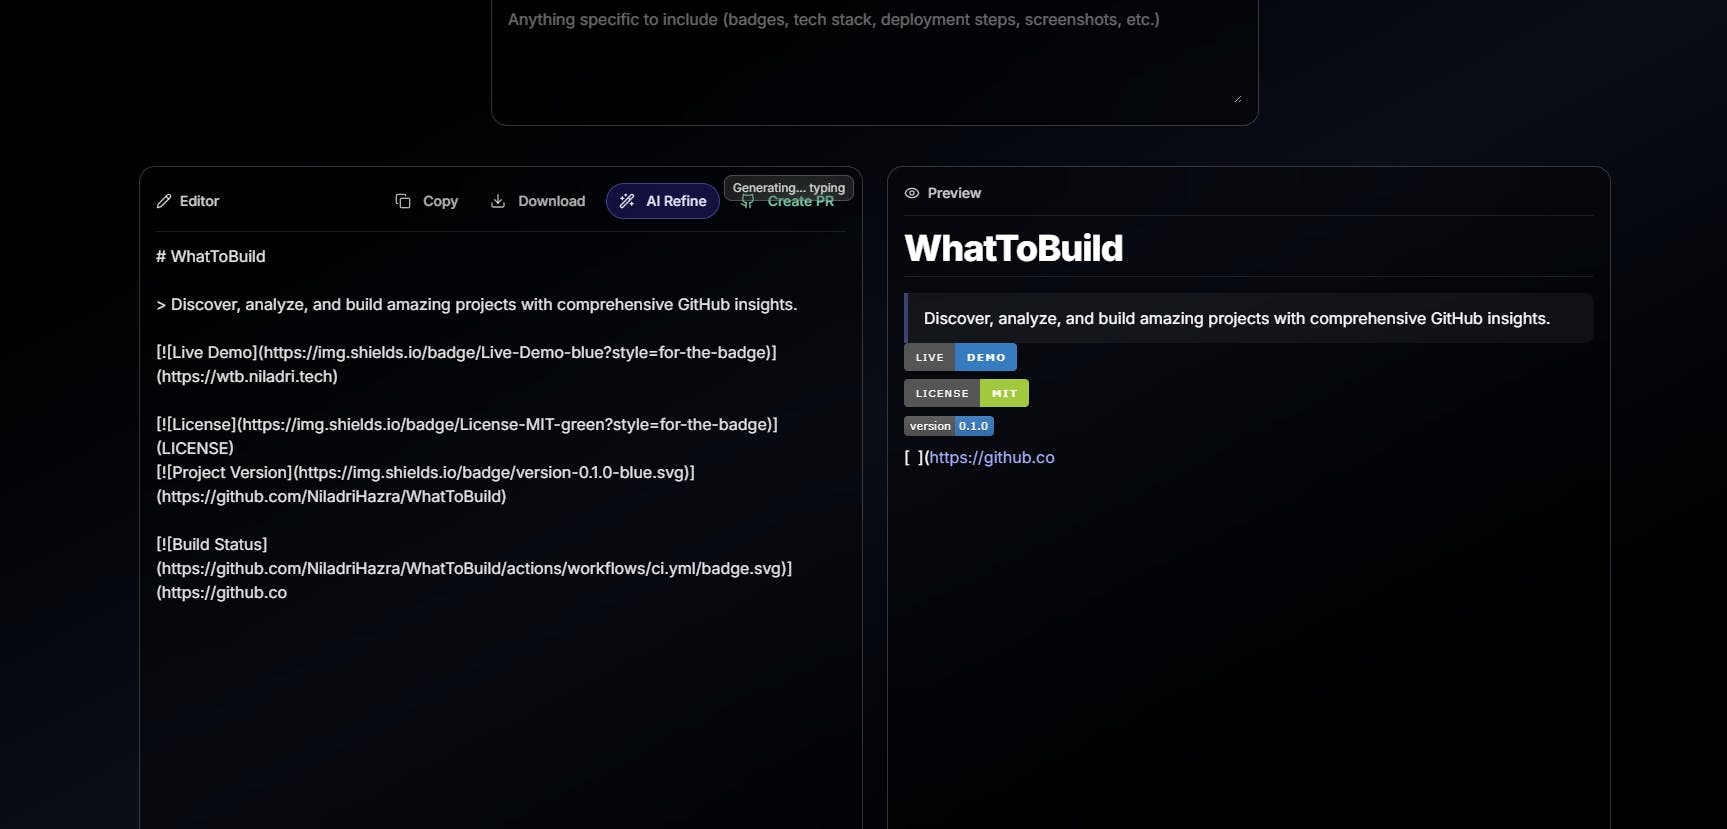Viewport: 1727px width, 829px height.
Task: Click the '[![License]' markdown line in editor
Action: point(467,424)
